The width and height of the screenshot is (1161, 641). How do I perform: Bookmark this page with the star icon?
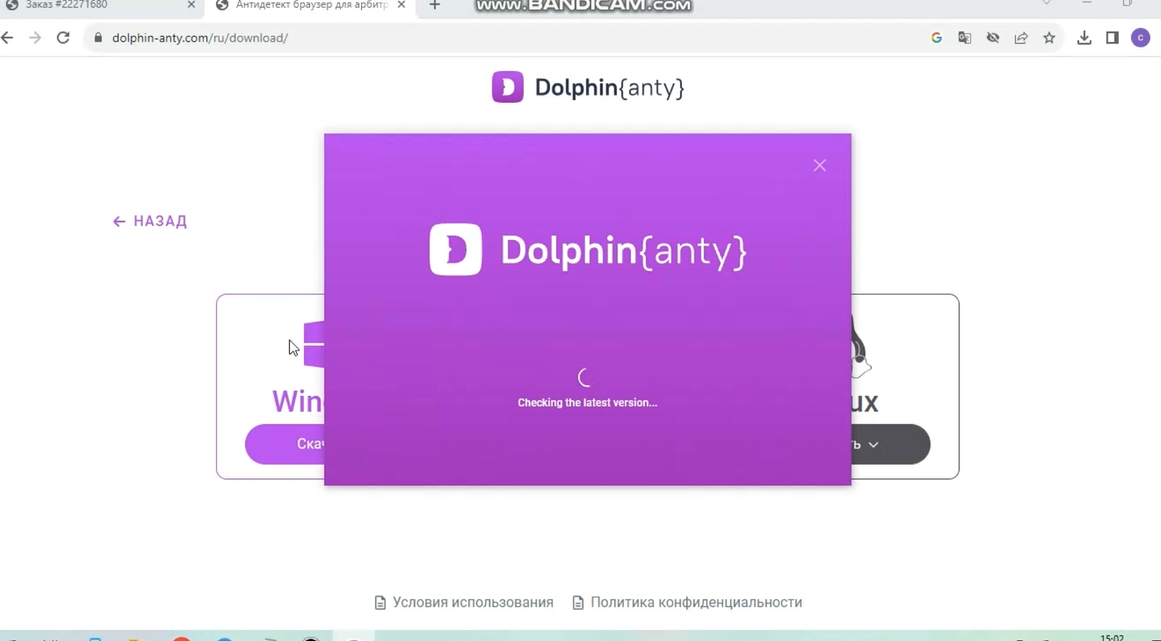click(x=1049, y=38)
